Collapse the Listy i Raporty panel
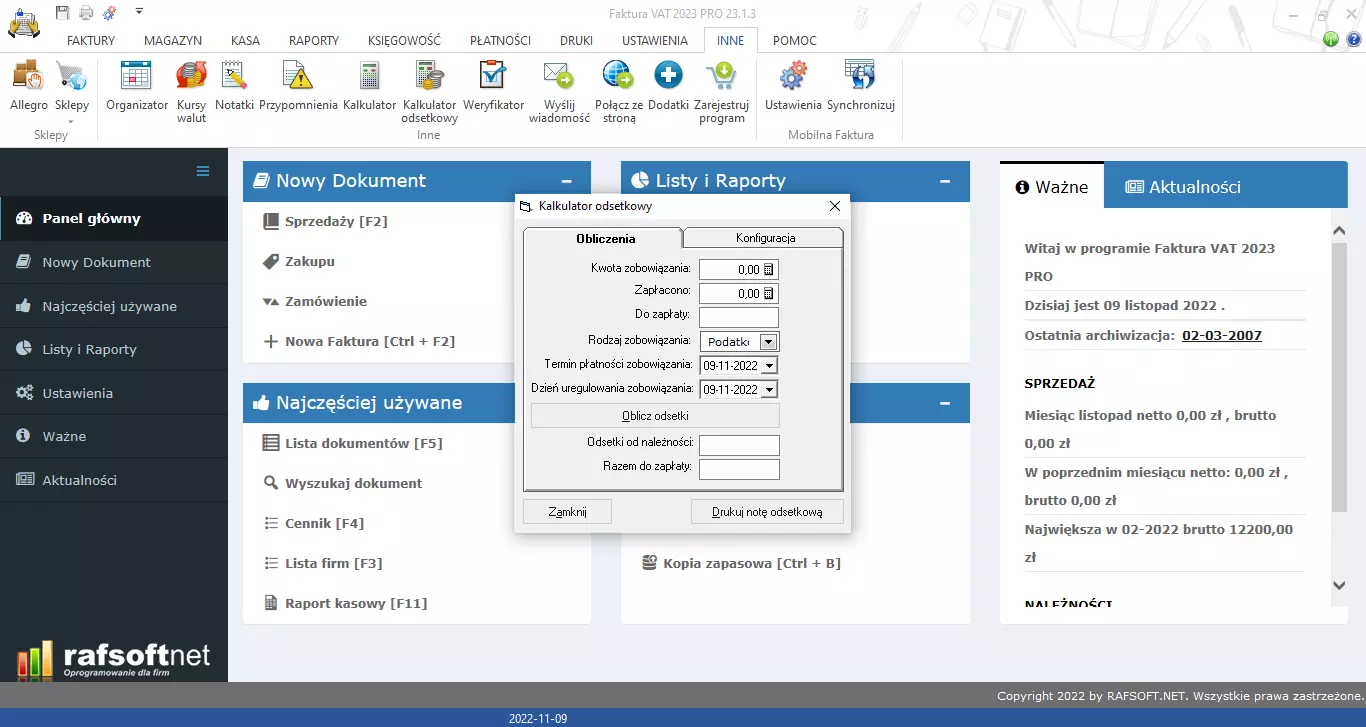Viewport: 1366px width, 727px height. [x=945, y=181]
